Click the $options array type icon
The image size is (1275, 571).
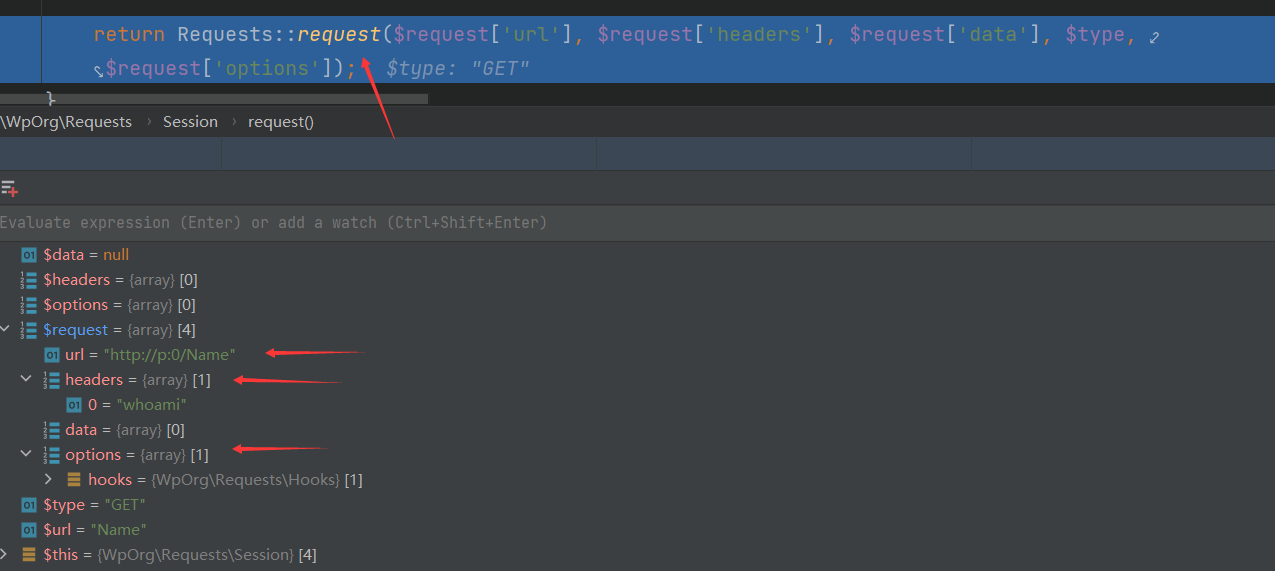click(x=29, y=305)
